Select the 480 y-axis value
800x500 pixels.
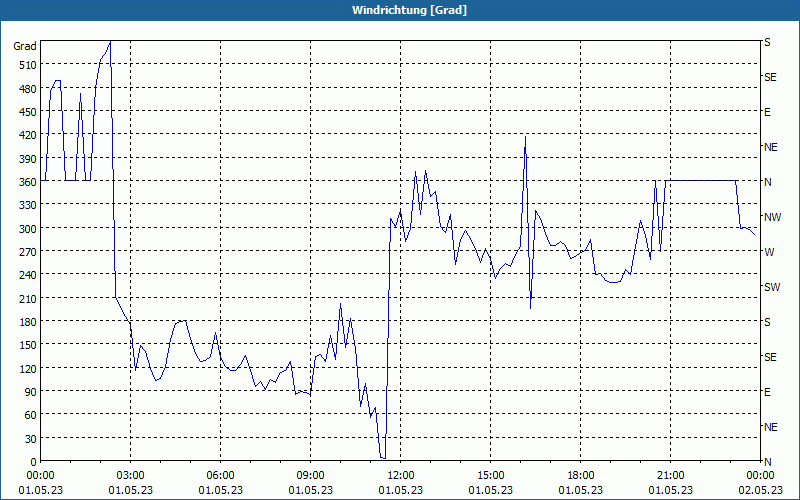(x=28, y=89)
